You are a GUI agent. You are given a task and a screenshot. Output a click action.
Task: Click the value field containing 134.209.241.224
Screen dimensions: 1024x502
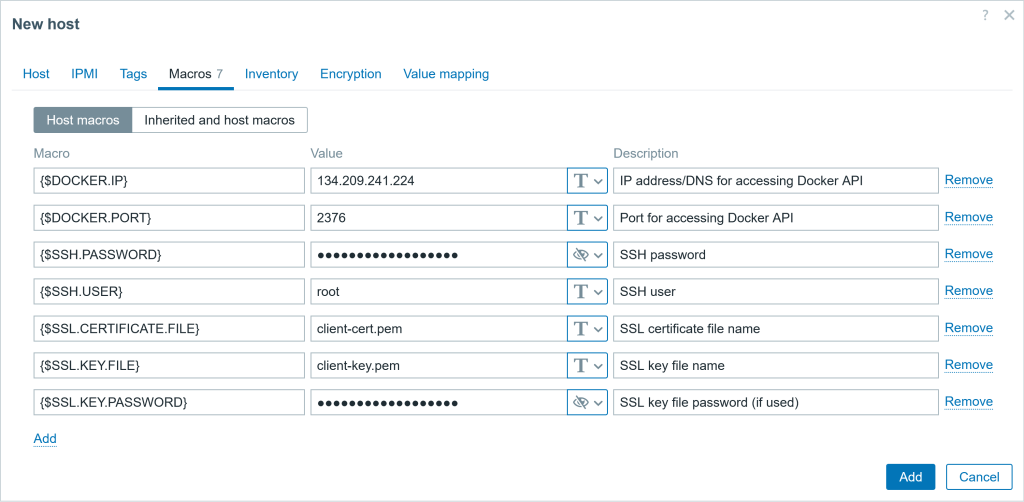[x=437, y=181]
